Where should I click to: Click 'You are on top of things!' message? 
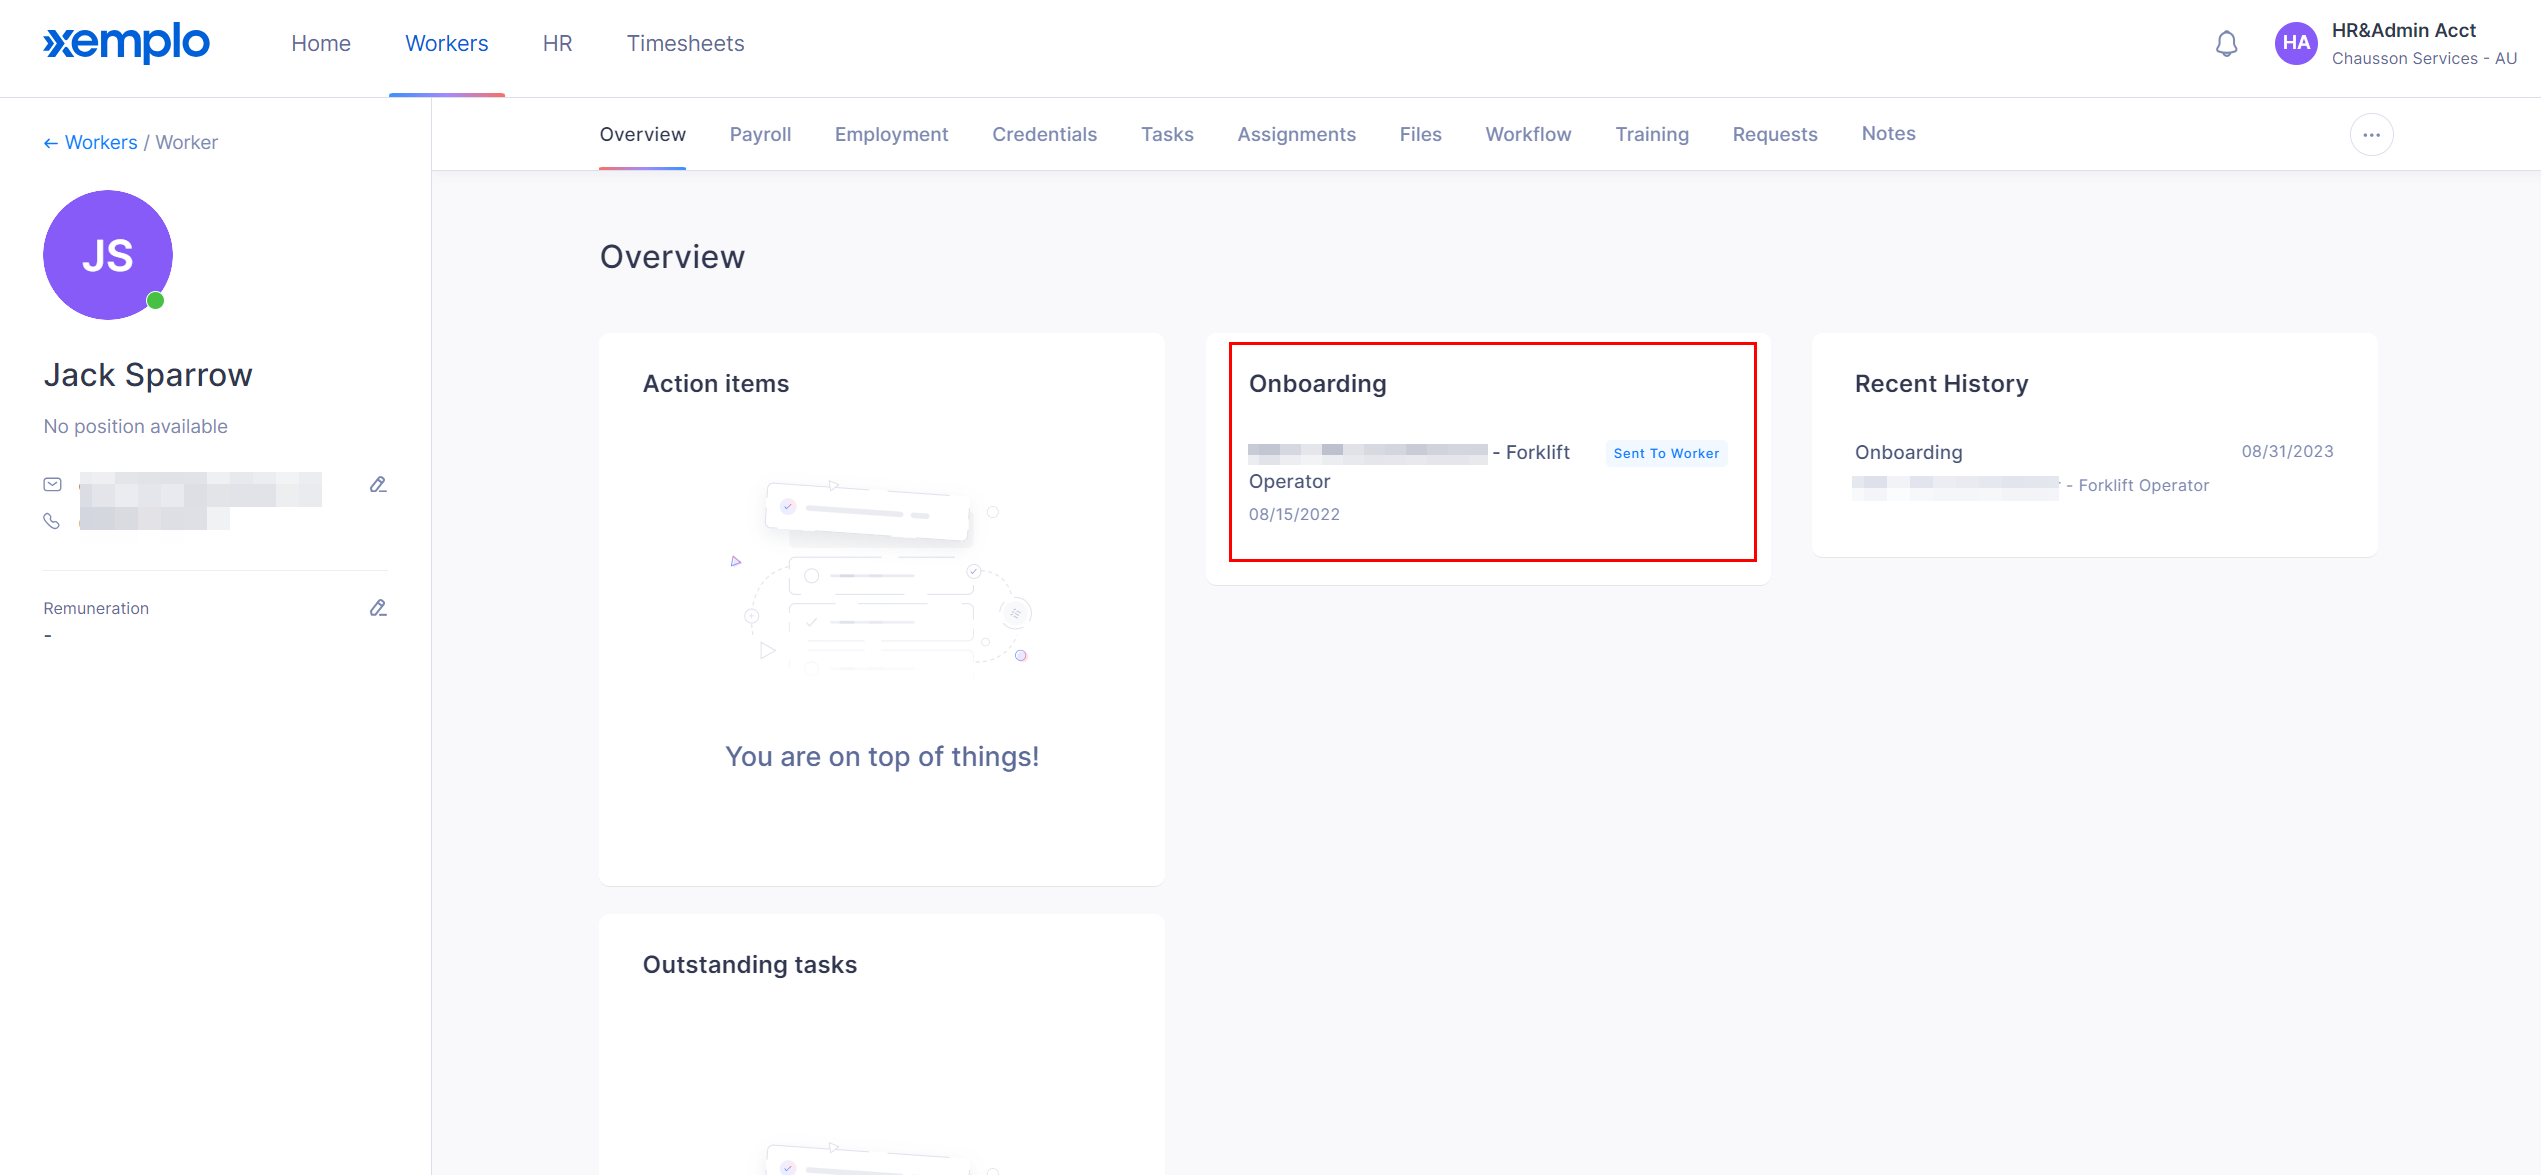(882, 757)
